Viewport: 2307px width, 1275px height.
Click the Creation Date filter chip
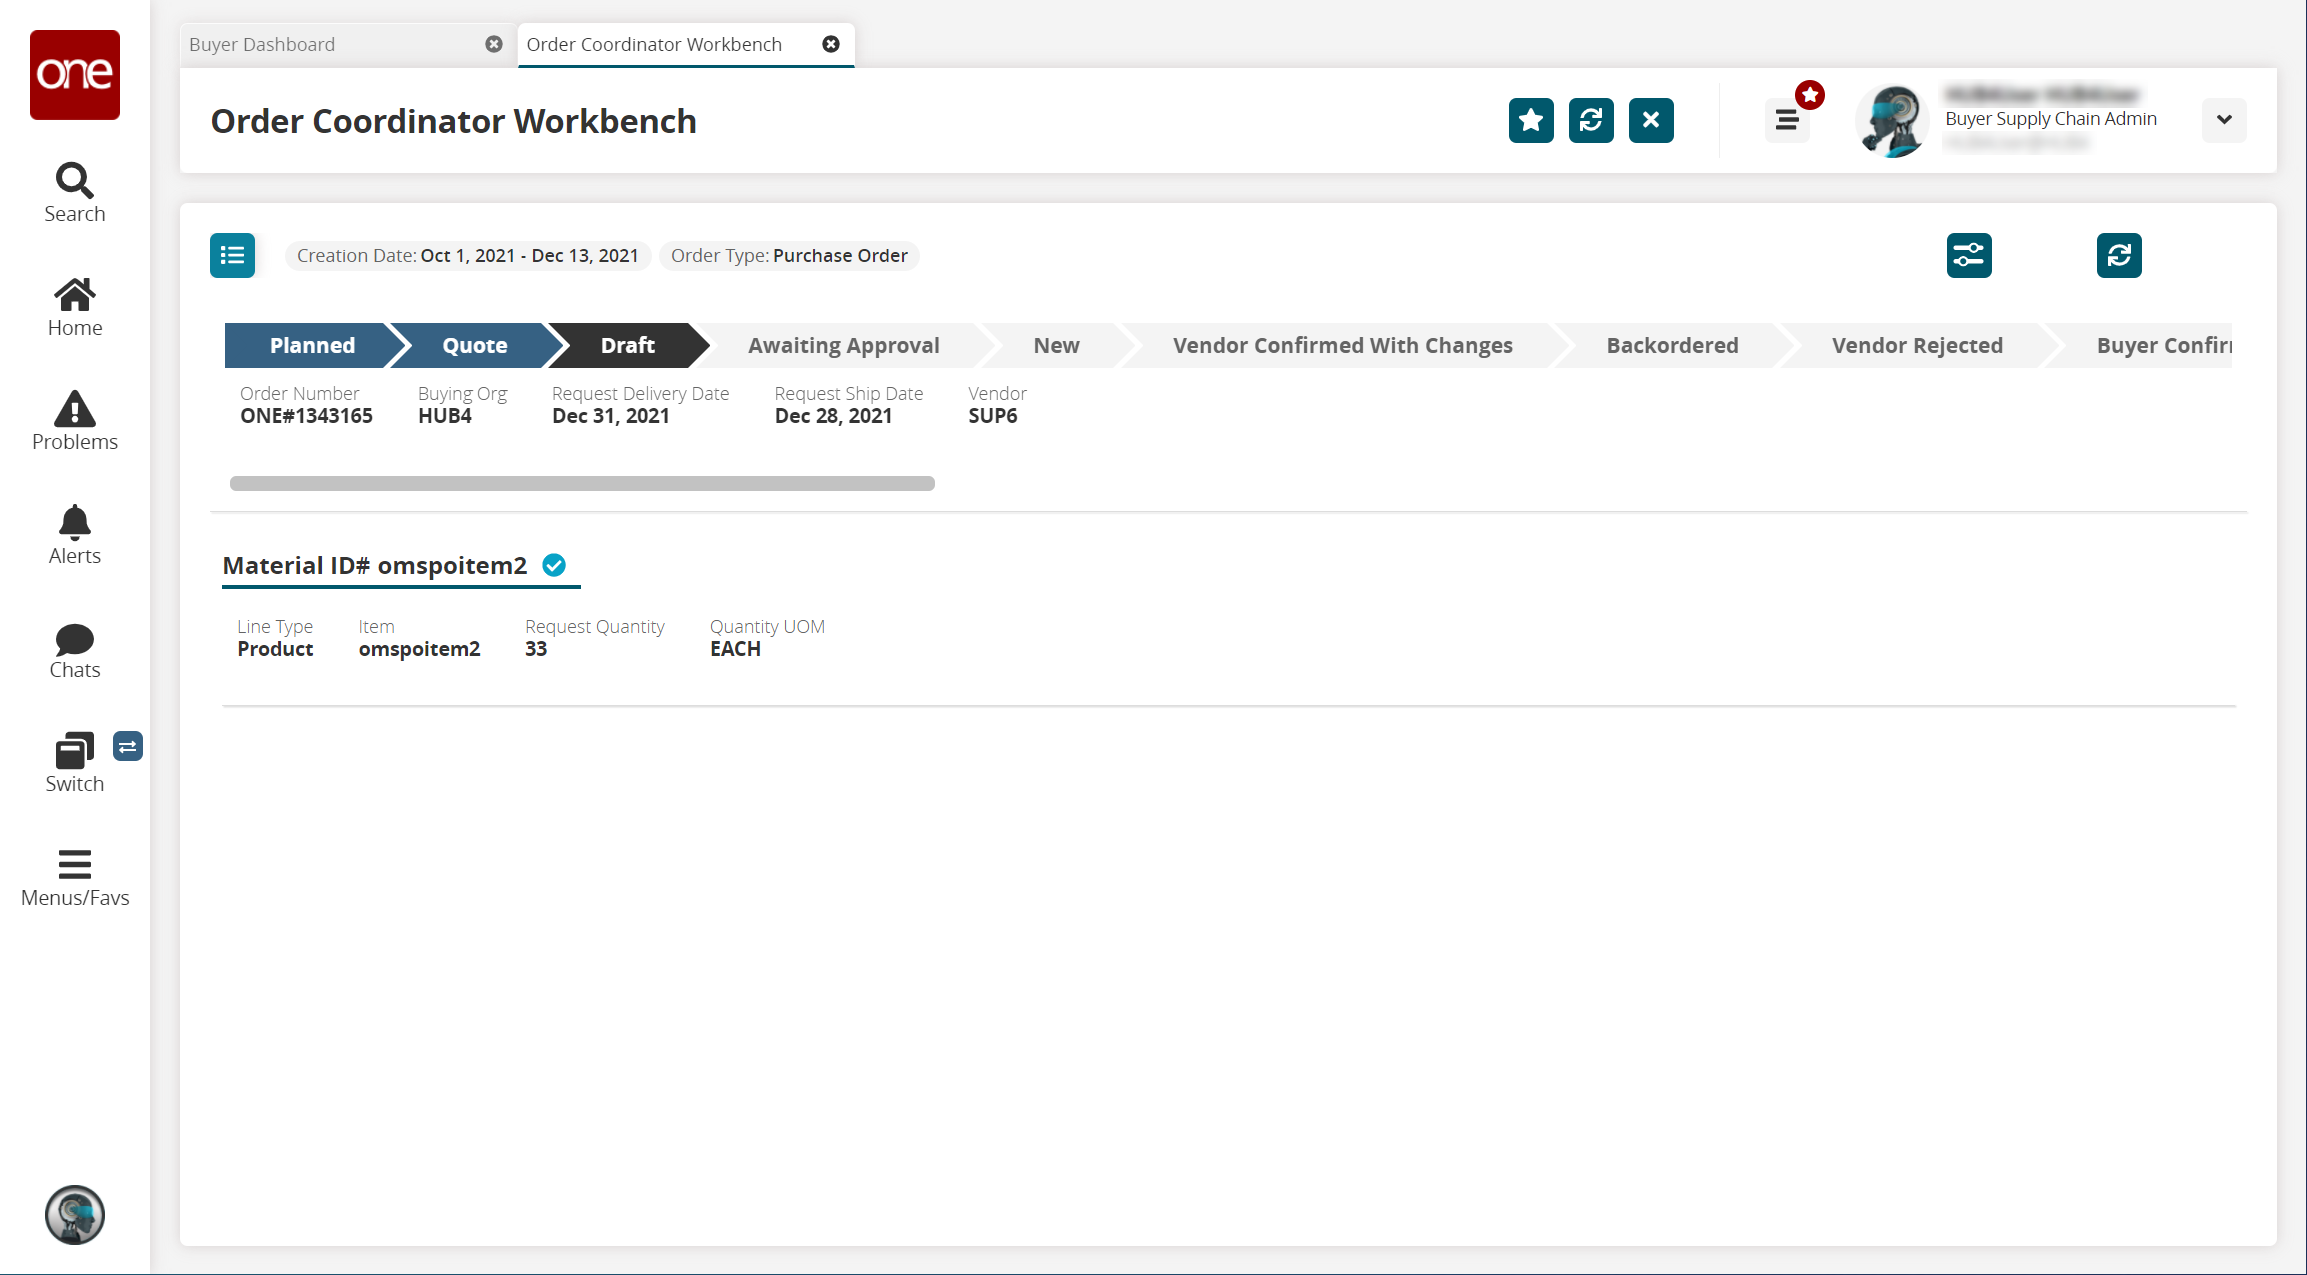tap(467, 255)
